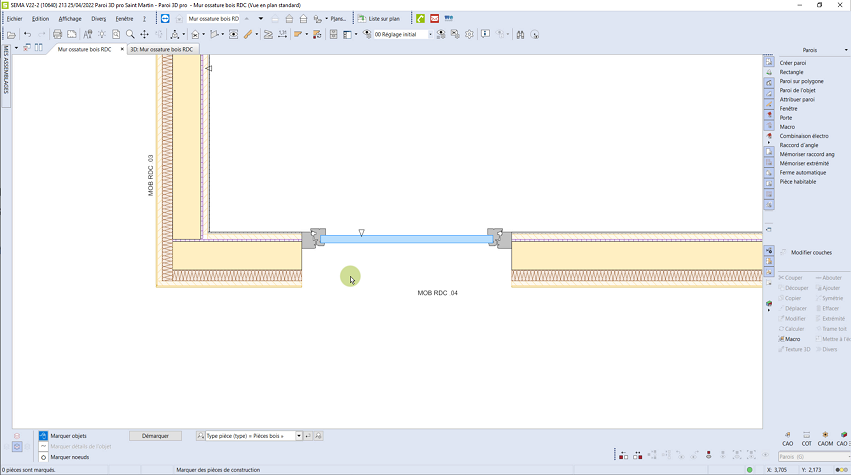Toggle Marquer noeuds option

(43, 457)
